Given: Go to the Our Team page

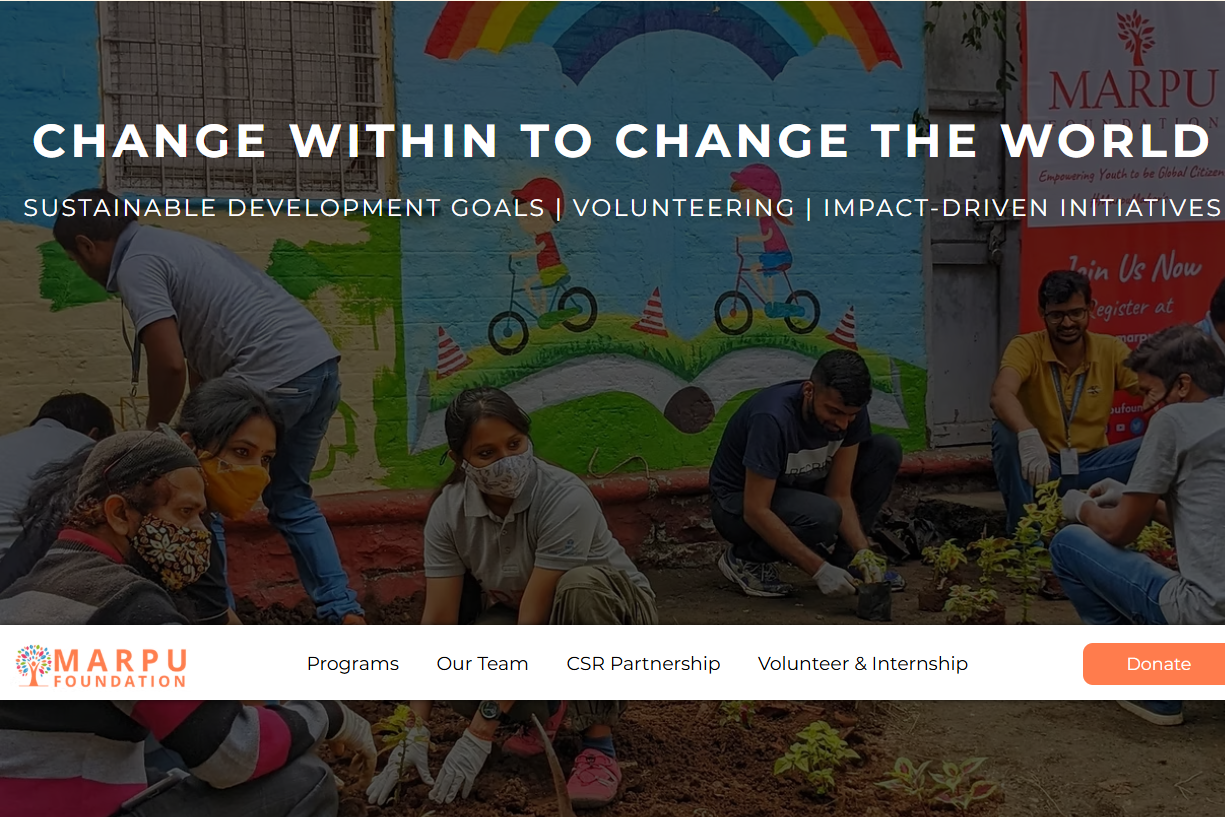Looking at the screenshot, I should point(482,664).
